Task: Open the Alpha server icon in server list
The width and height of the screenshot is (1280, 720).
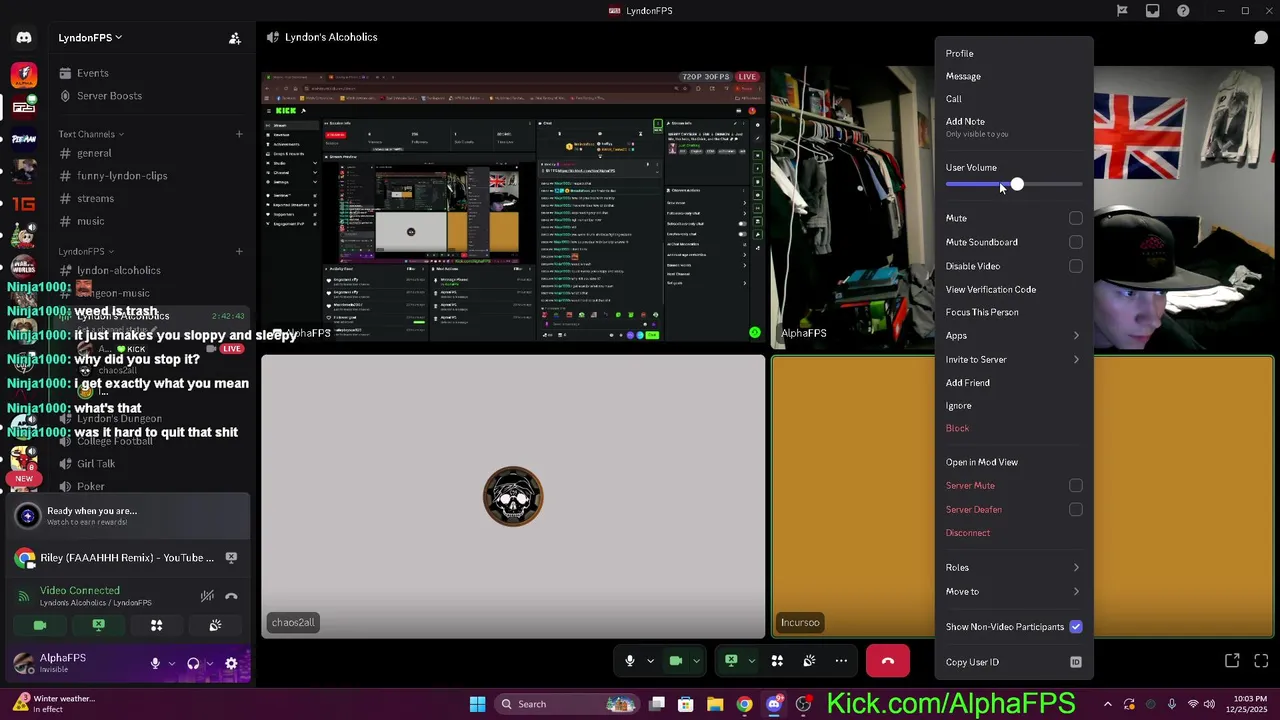Action: pyautogui.click(x=24, y=75)
